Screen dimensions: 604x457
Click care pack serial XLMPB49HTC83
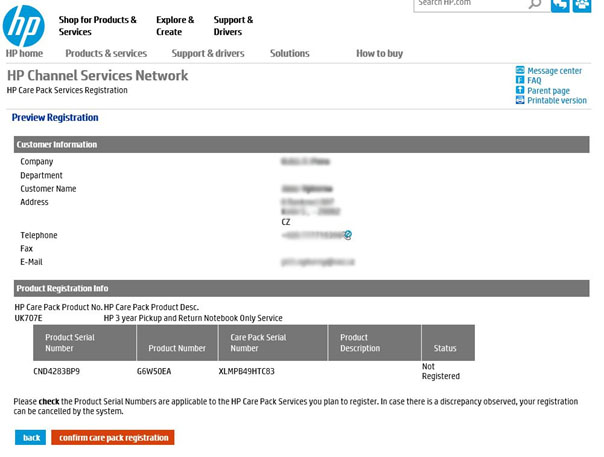point(247,371)
